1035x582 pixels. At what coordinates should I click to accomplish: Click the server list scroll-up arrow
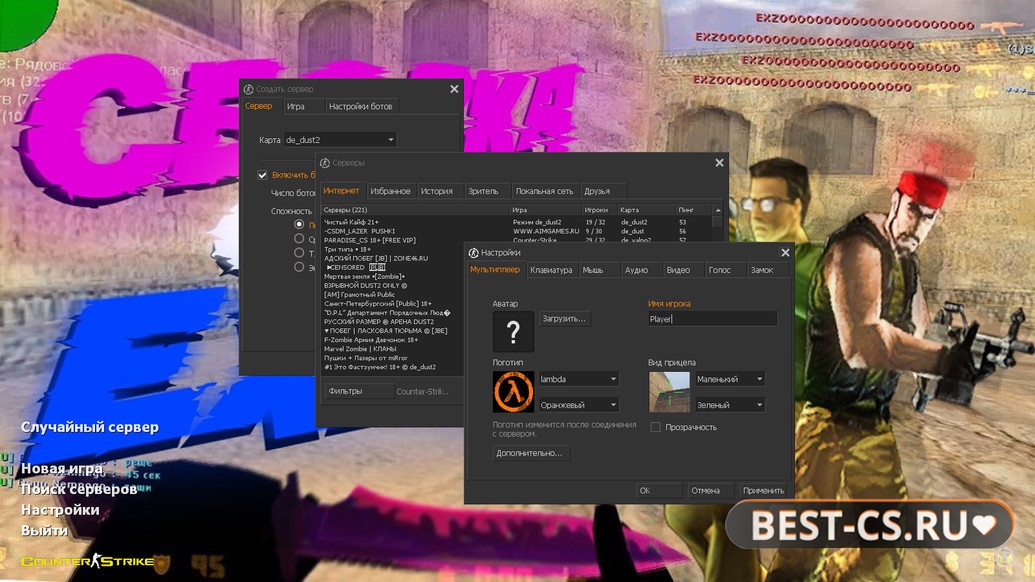[x=718, y=210]
